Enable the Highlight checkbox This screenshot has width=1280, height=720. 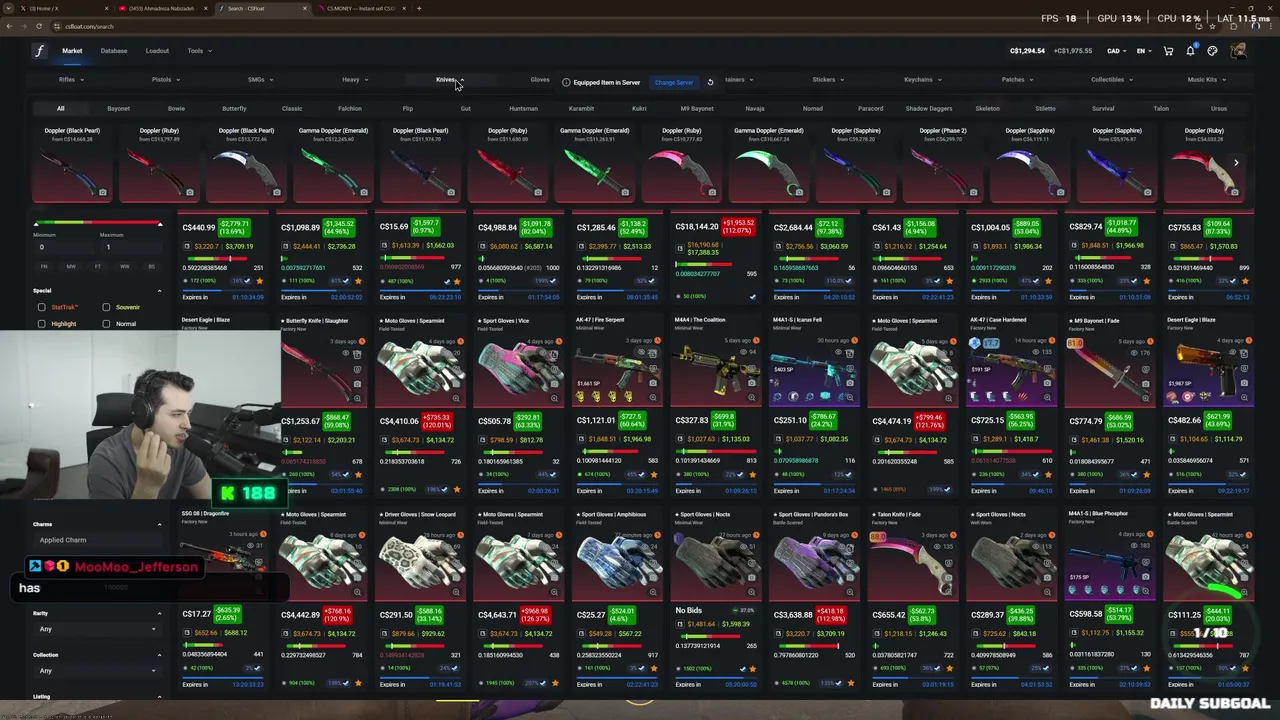(x=41, y=323)
